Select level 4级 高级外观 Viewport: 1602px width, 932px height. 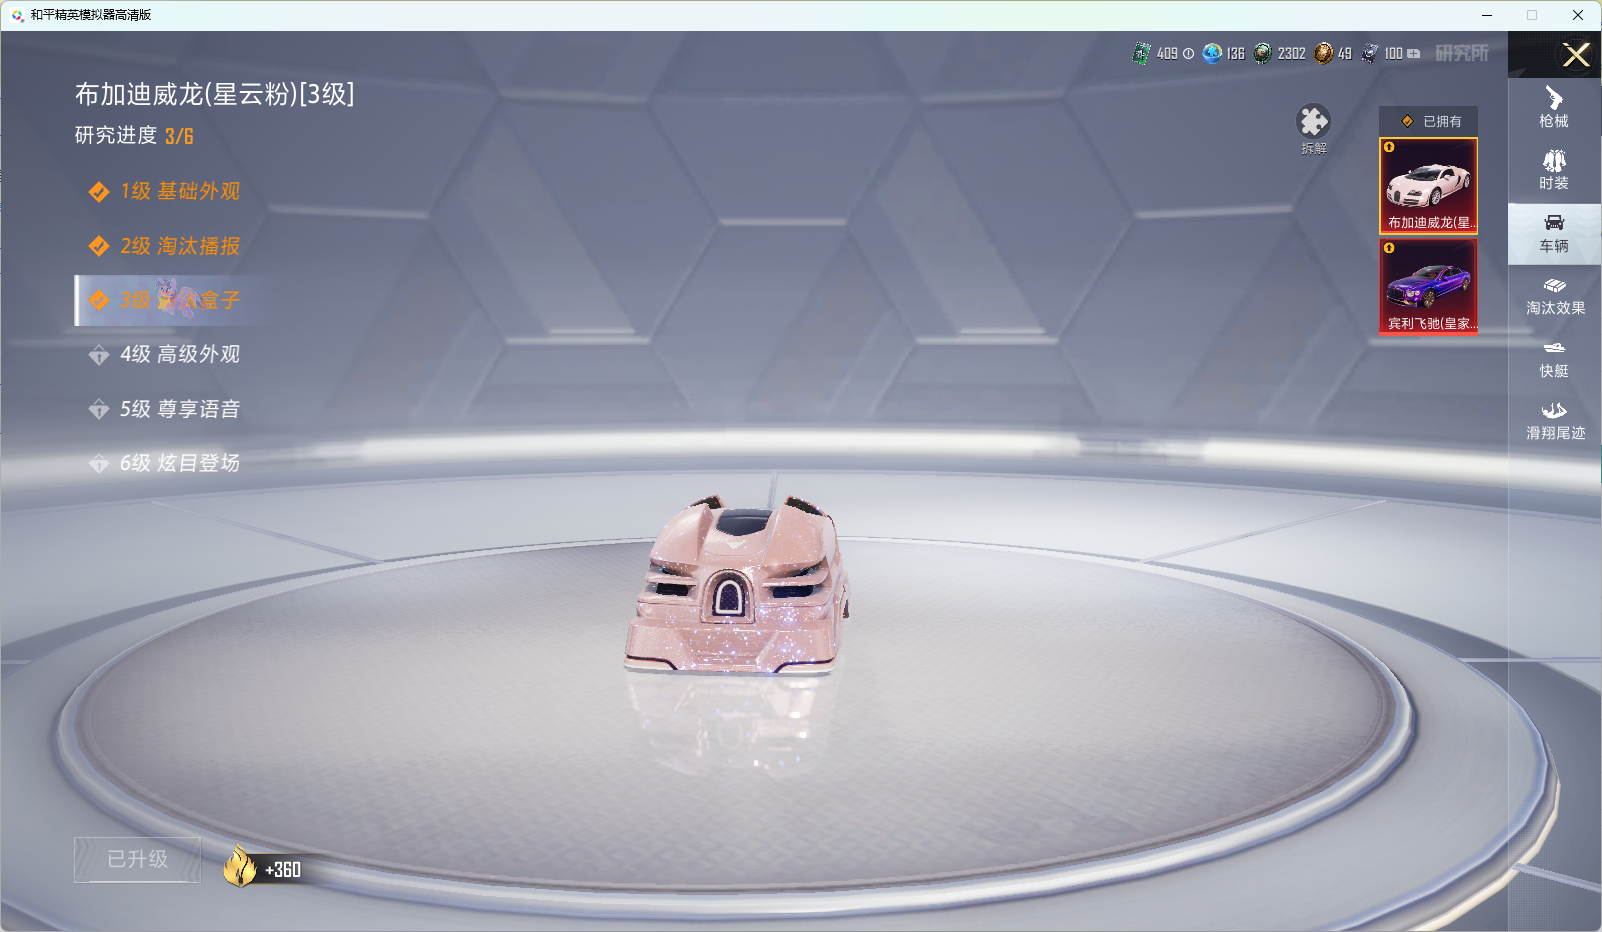click(165, 354)
